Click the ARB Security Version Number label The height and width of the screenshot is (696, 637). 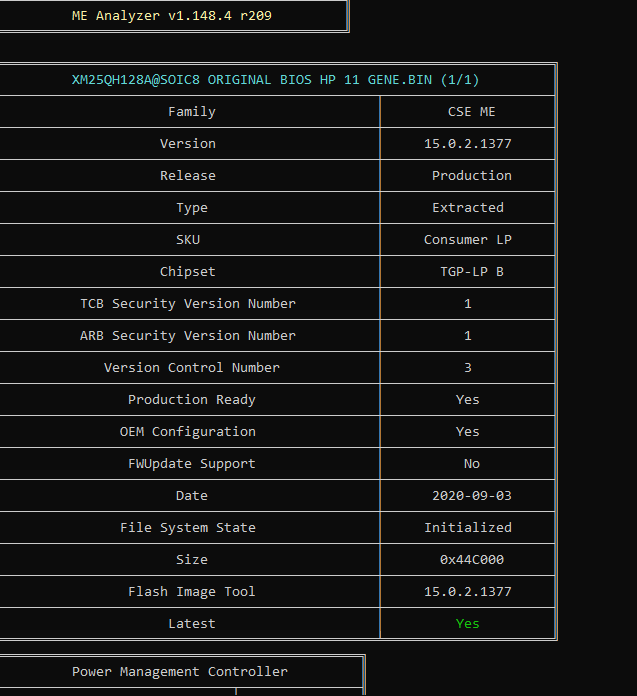(188, 336)
